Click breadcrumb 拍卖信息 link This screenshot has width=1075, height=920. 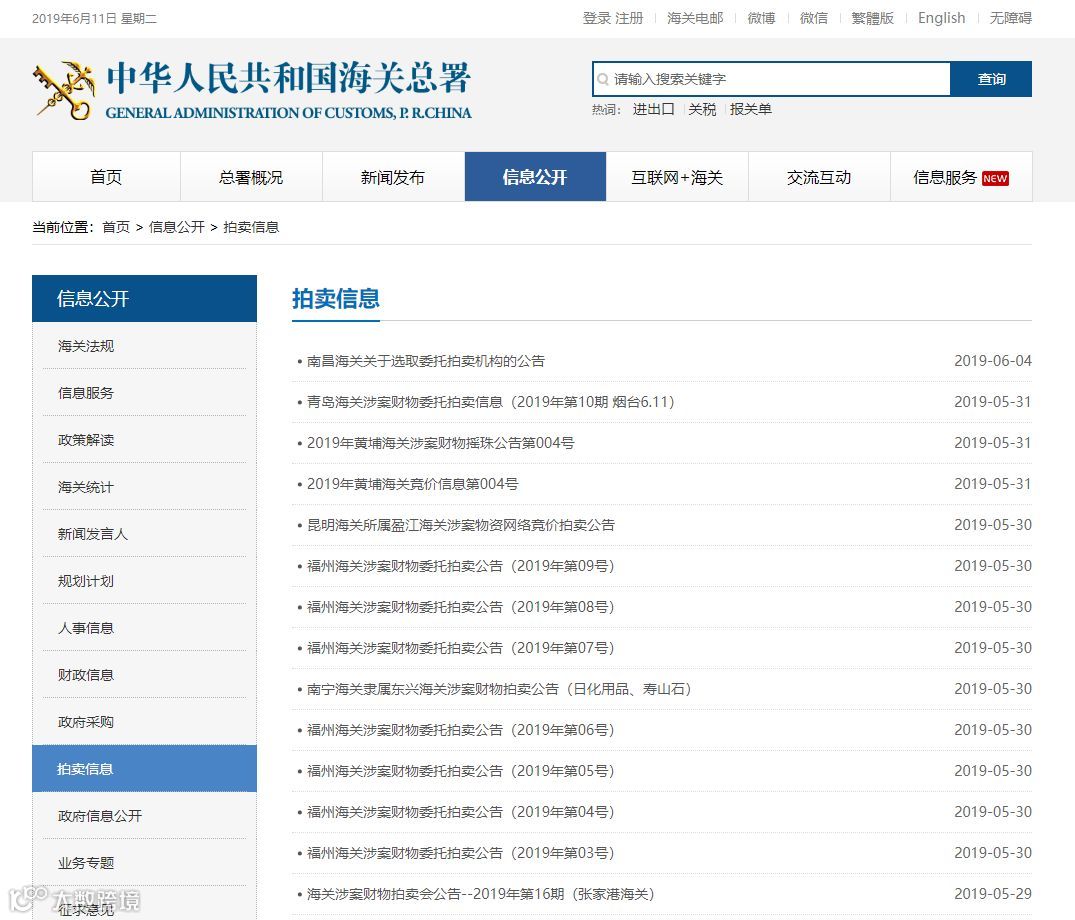(x=251, y=227)
